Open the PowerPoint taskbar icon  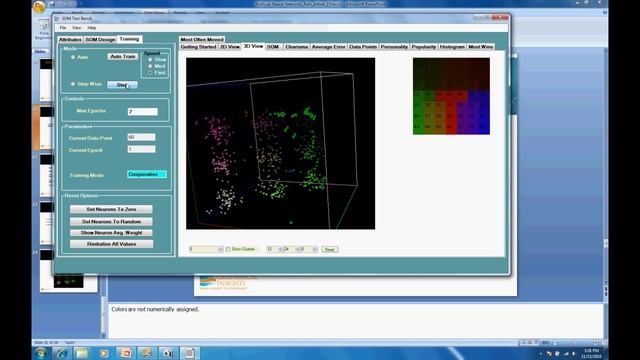tap(125, 353)
